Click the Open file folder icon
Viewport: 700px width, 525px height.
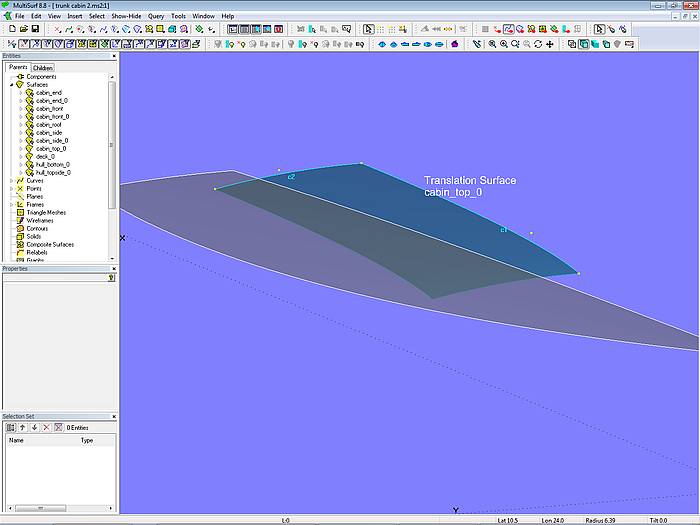pos(22,29)
